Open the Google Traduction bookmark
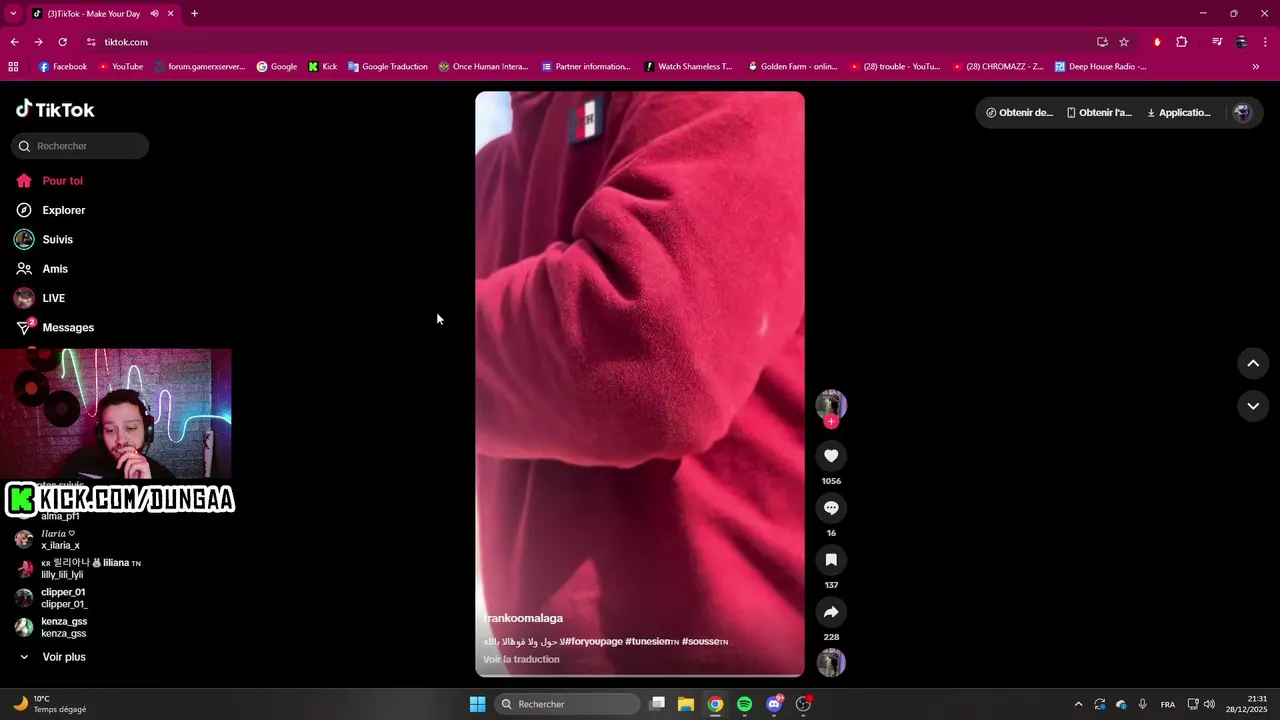The width and height of the screenshot is (1280, 720). point(388,67)
